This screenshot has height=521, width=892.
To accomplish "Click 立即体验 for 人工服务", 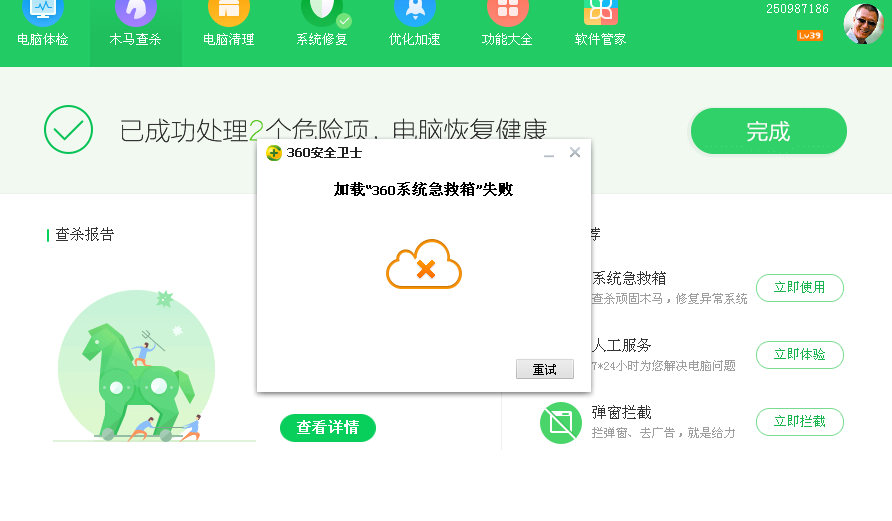I will pyautogui.click(x=799, y=354).
